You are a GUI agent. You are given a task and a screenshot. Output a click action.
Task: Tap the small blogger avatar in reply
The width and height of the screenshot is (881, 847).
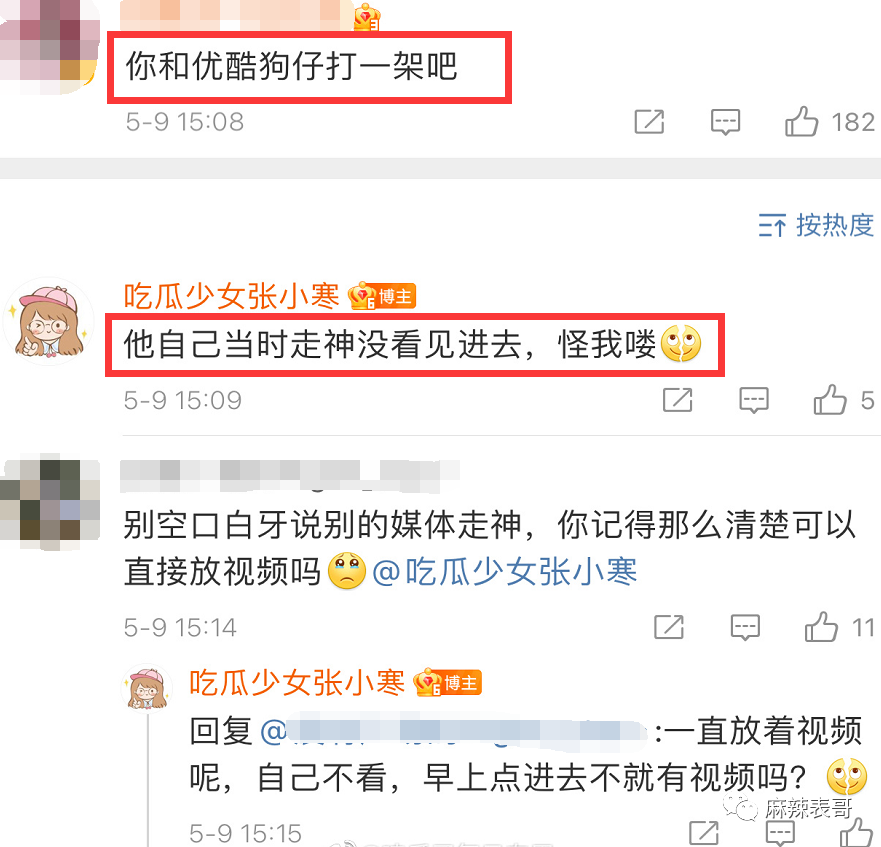click(147, 687)
